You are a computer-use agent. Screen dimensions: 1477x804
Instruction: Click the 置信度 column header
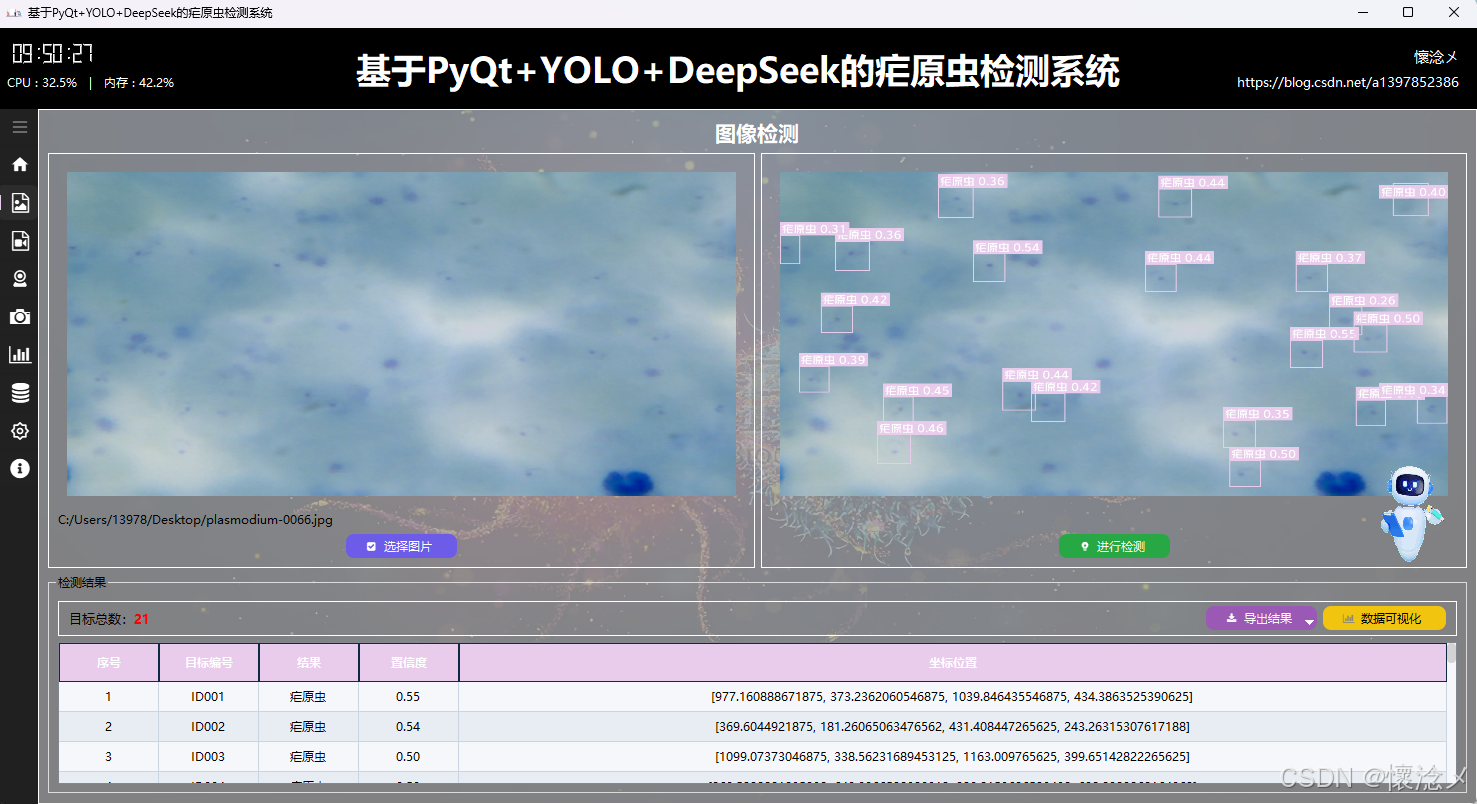[x=409, y=663]
